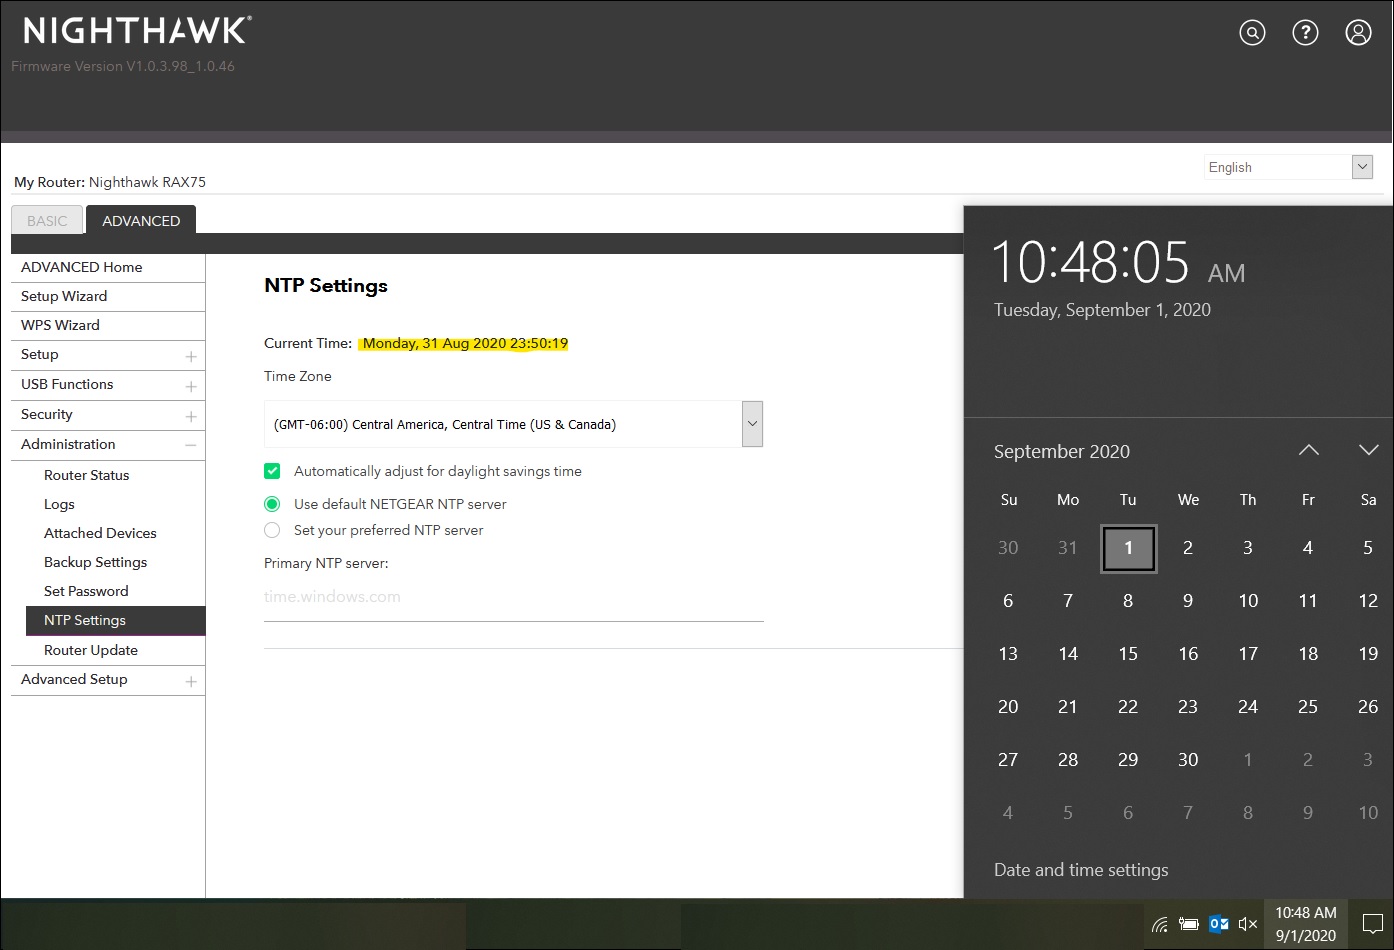The image size is (1394, 950).
Task: Click the NTP Settings page heading
Action: [x=326, y=285]
